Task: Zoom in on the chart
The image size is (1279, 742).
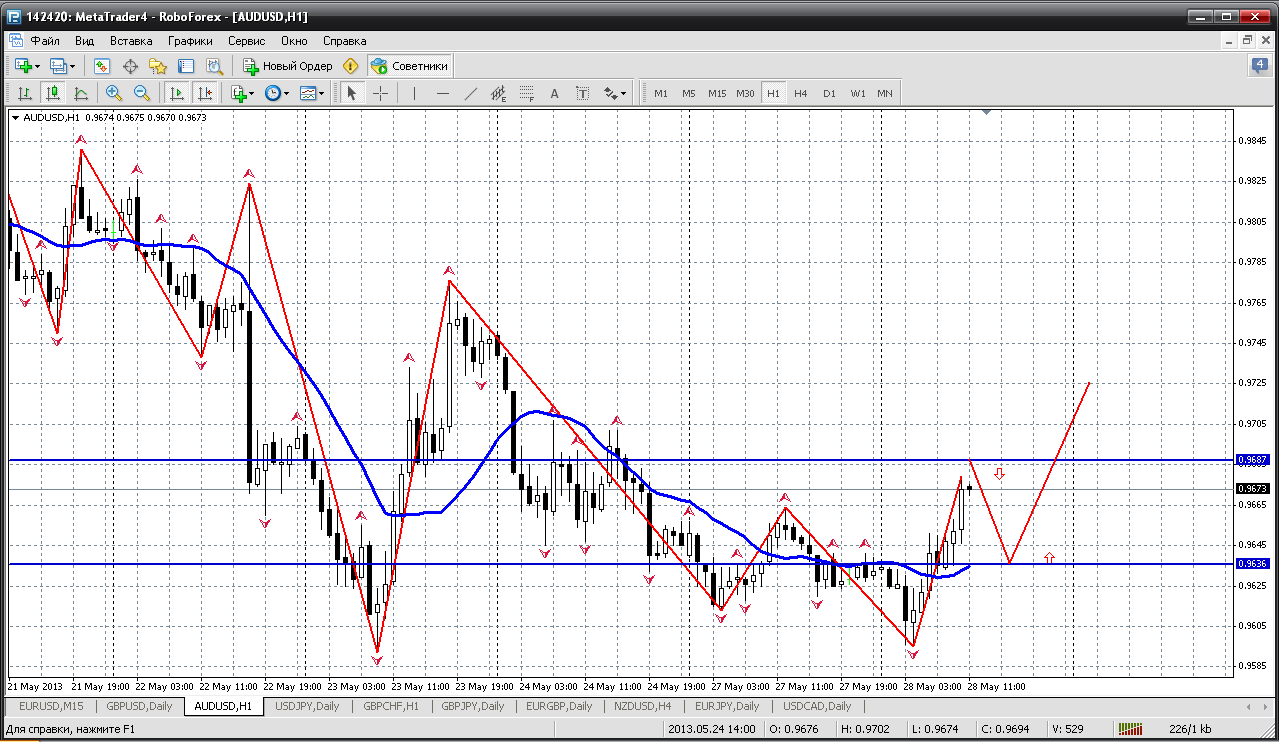Action: click(114, 93)
